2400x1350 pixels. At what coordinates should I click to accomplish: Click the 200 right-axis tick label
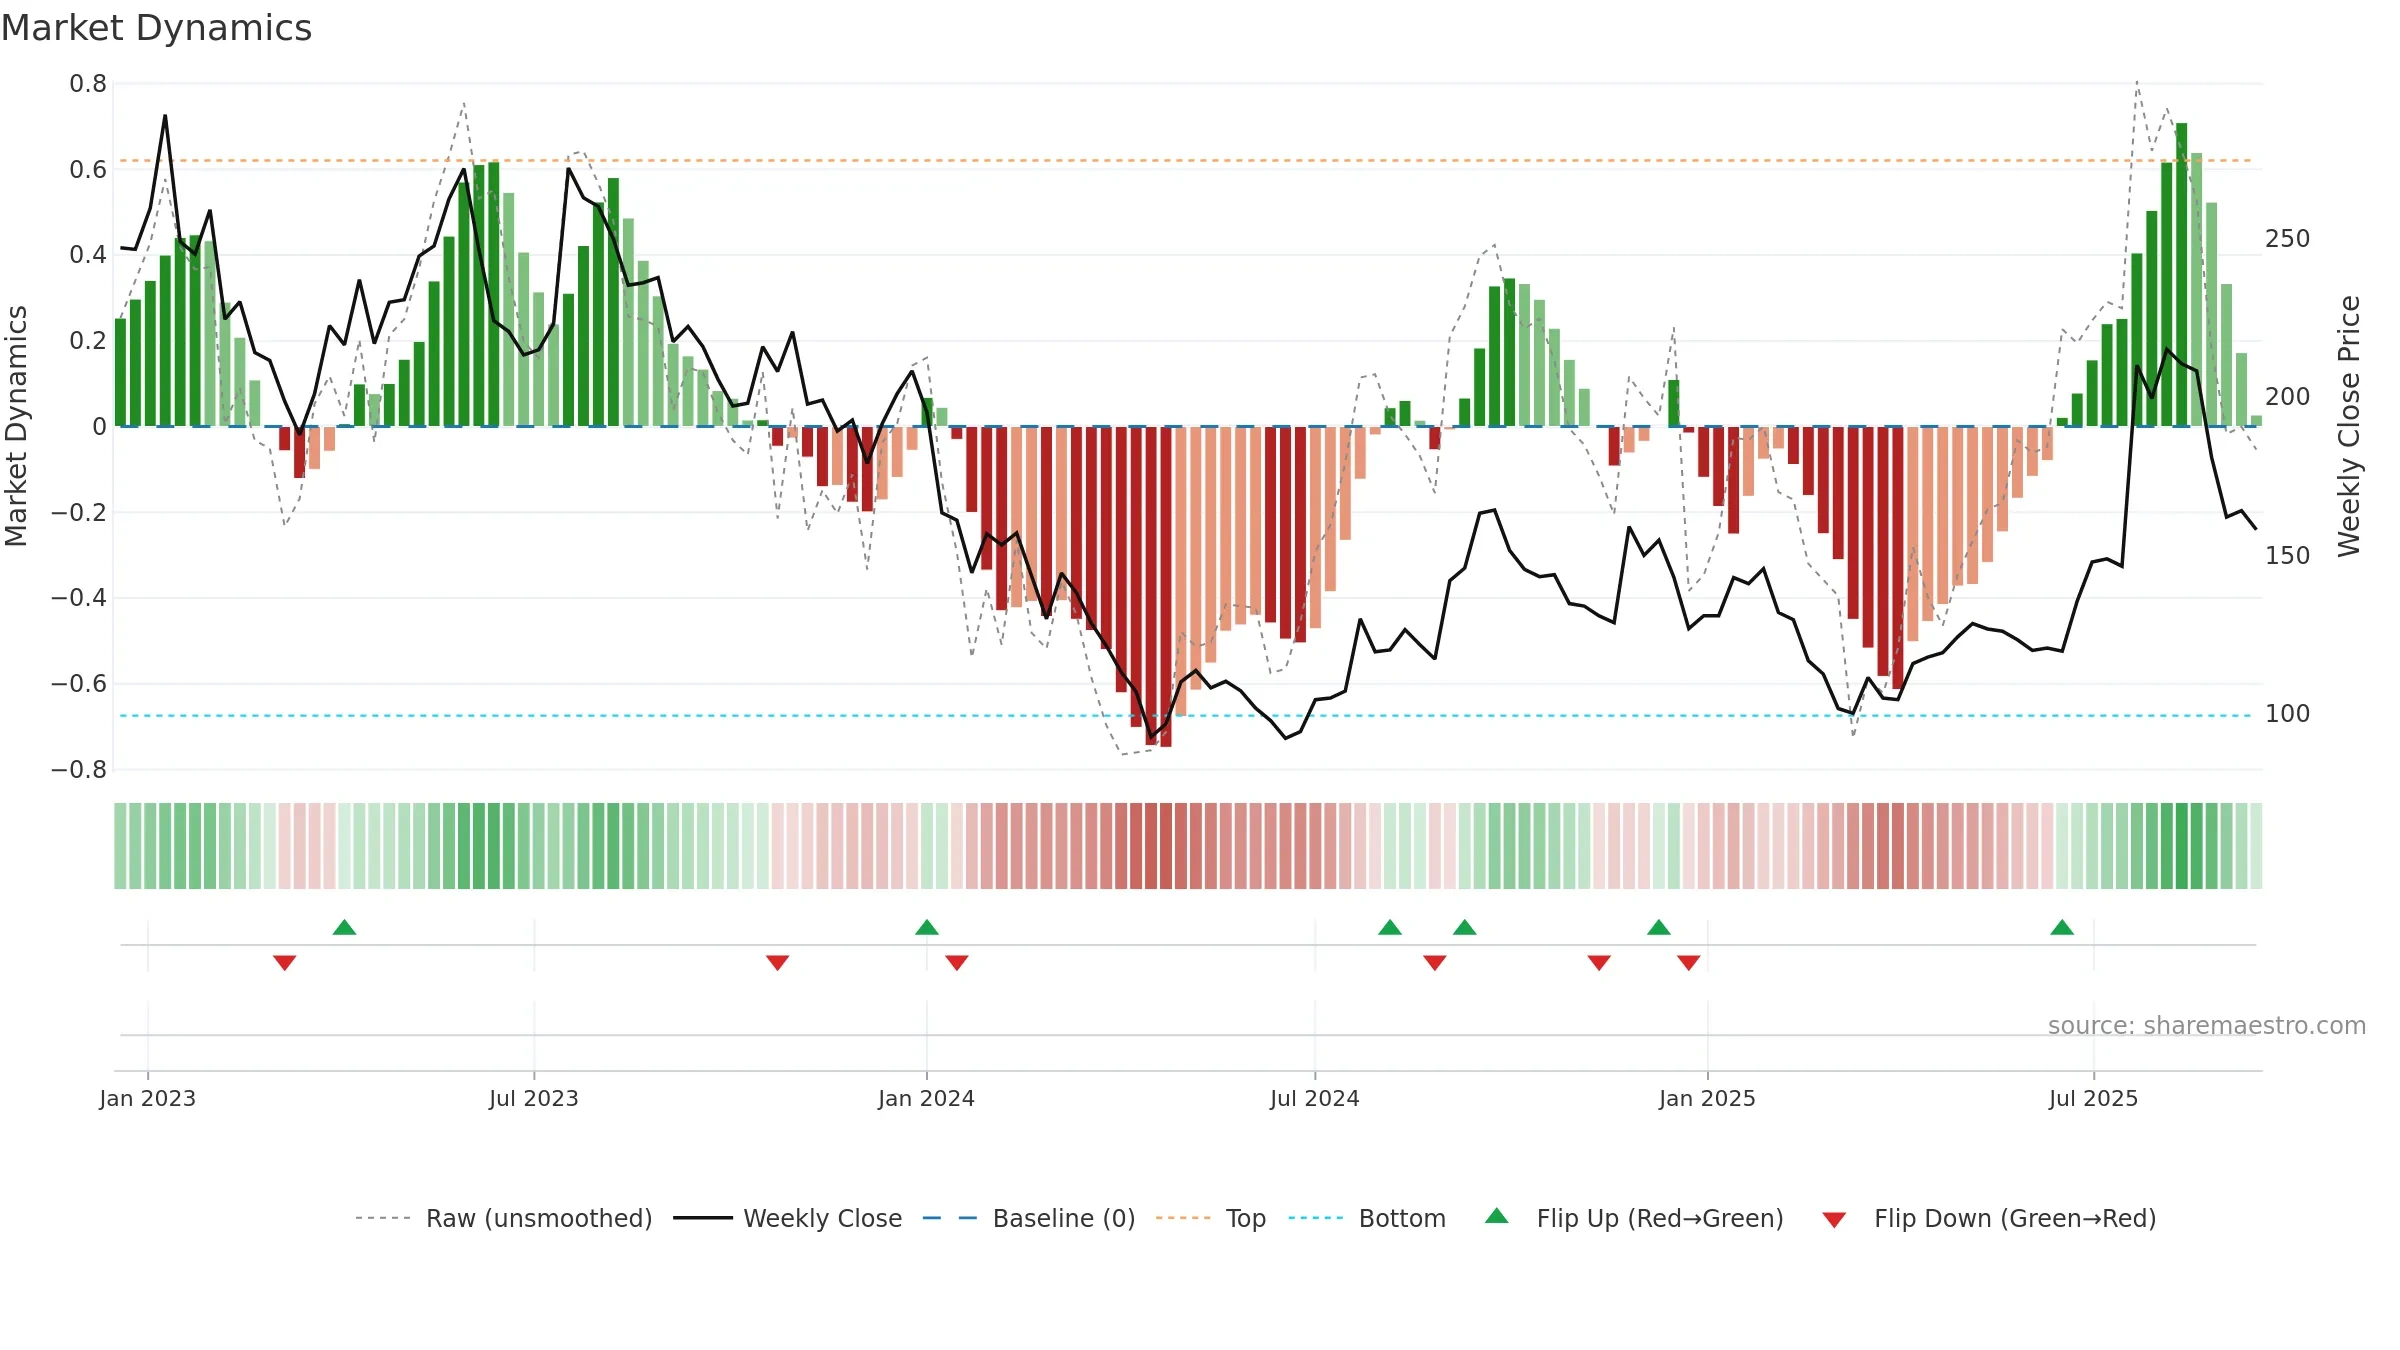point(2288,397)
